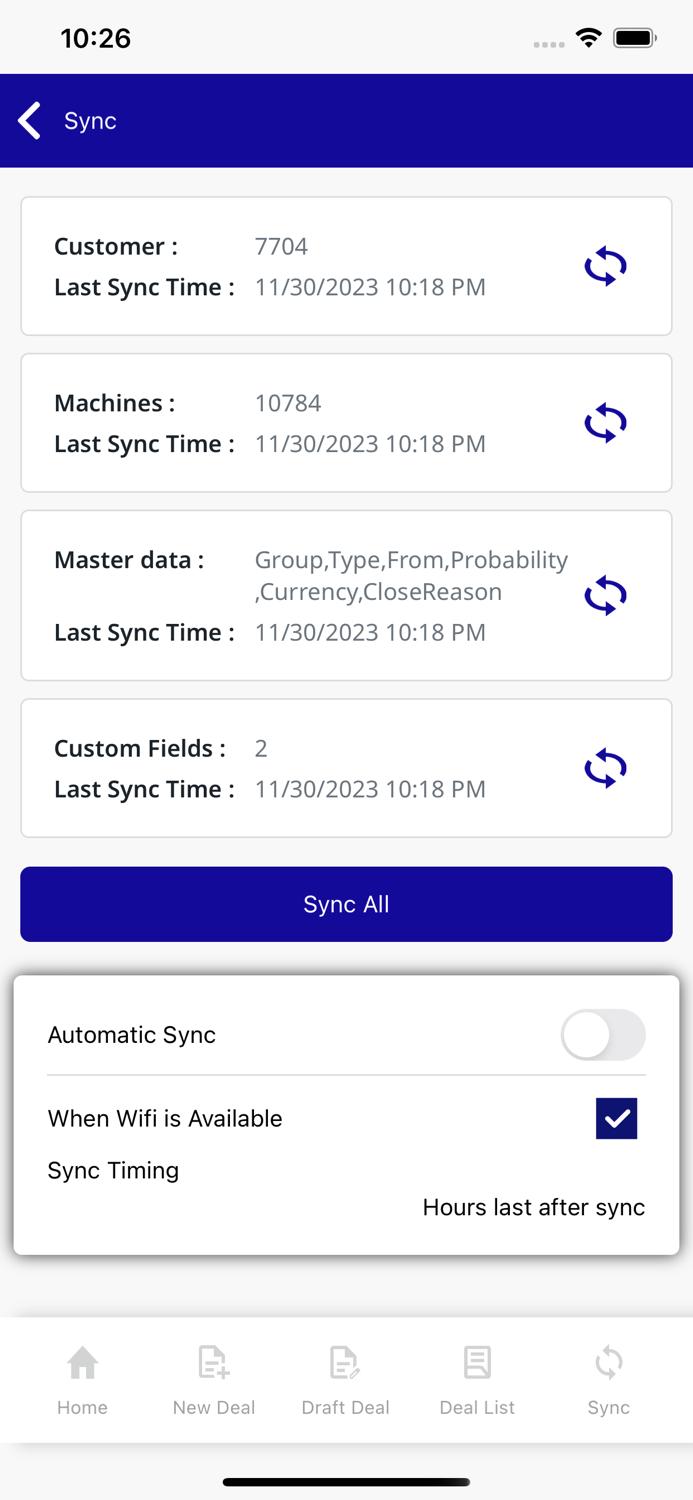This screenshot has width=693, height=1500.
Task: Go back using the Sync header arrow
Action: [x=28, y=120]
